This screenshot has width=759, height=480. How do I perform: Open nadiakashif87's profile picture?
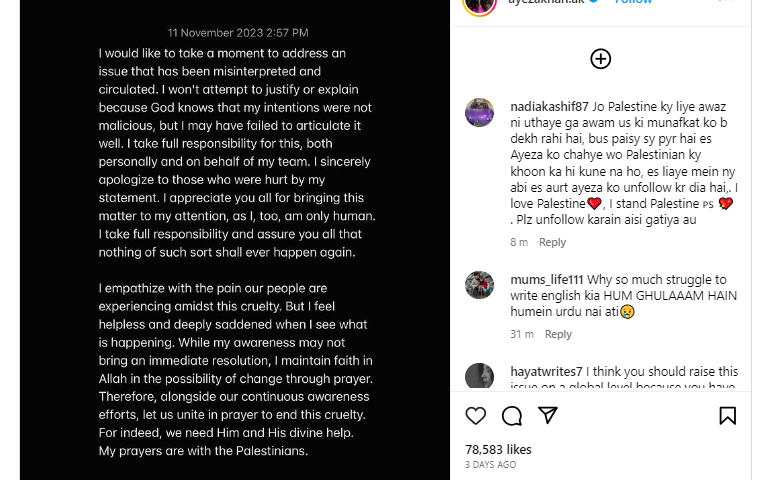click(479, 112)
